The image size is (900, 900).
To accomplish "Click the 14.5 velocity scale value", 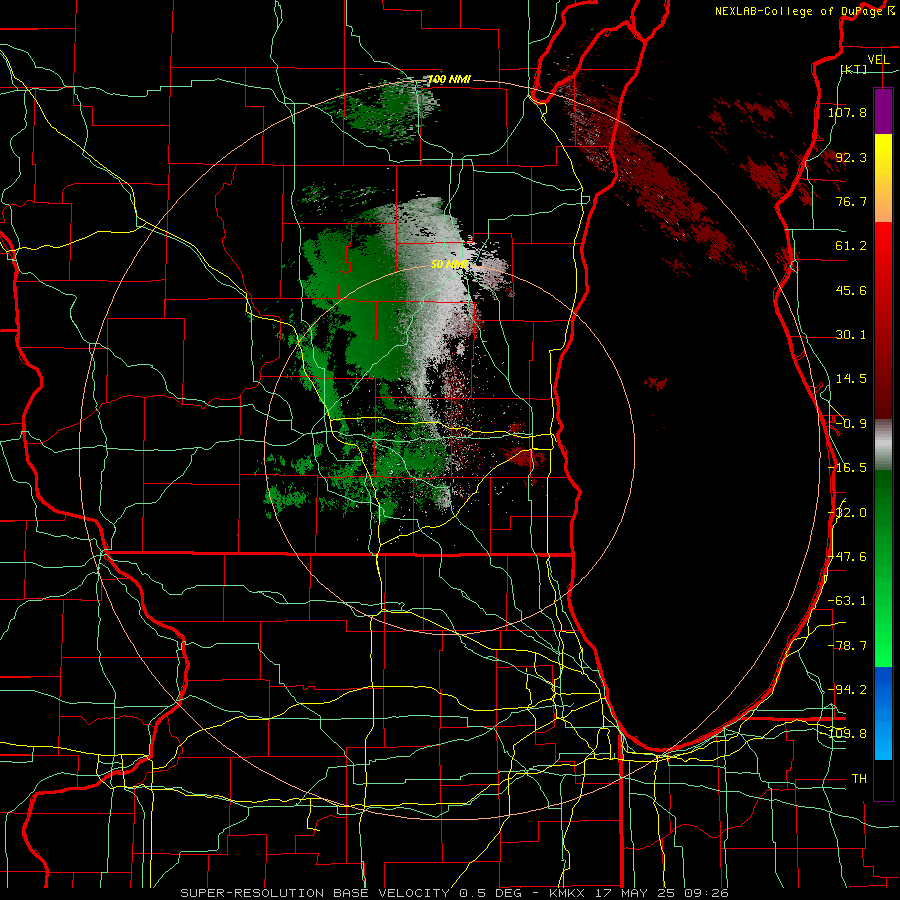I will 851,379.
